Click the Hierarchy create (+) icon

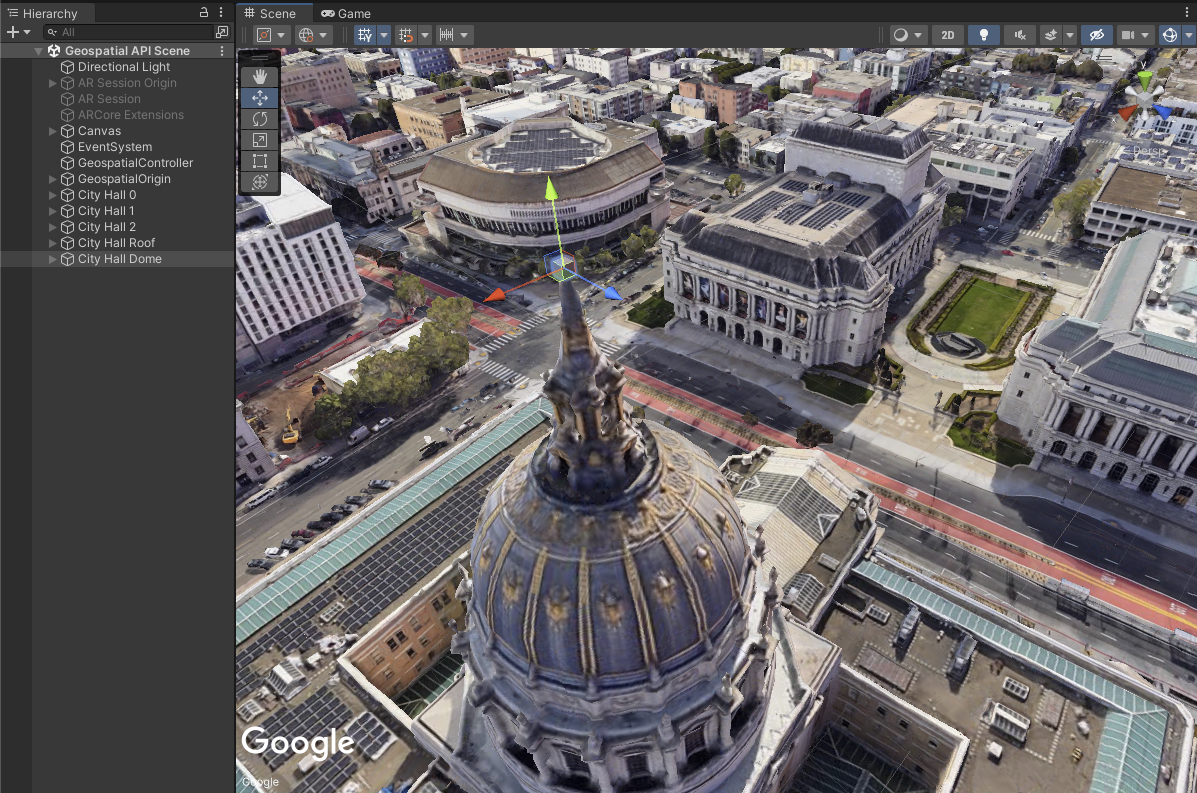tap(12, 31)
